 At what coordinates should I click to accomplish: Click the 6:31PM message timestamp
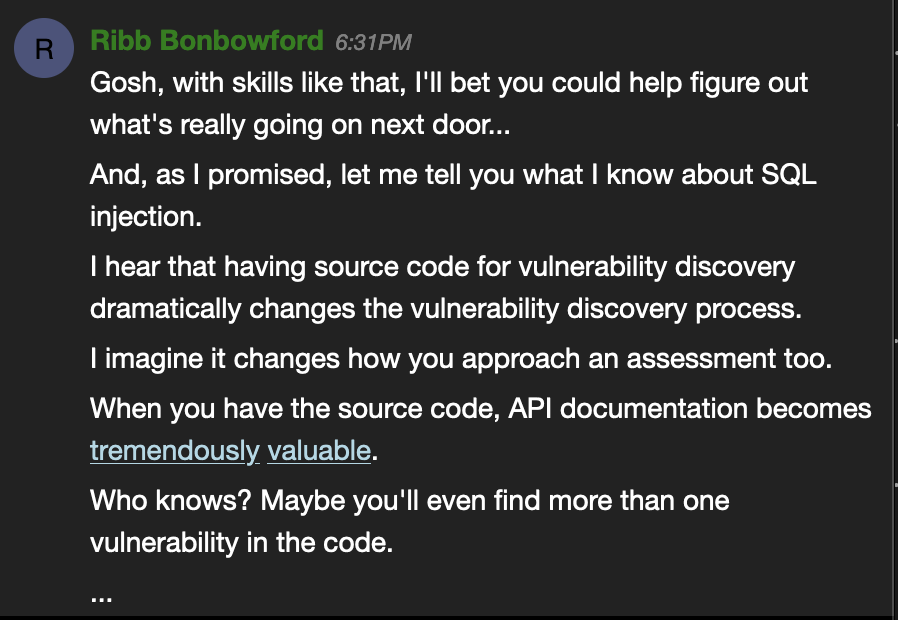tap(373, 42)
